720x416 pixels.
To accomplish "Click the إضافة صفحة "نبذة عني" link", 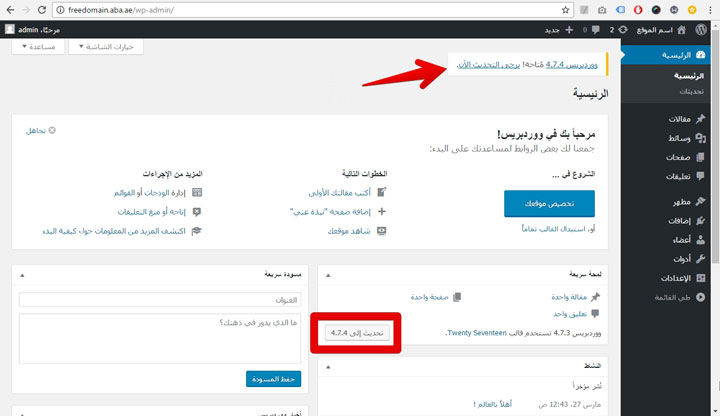I will 330,212.
